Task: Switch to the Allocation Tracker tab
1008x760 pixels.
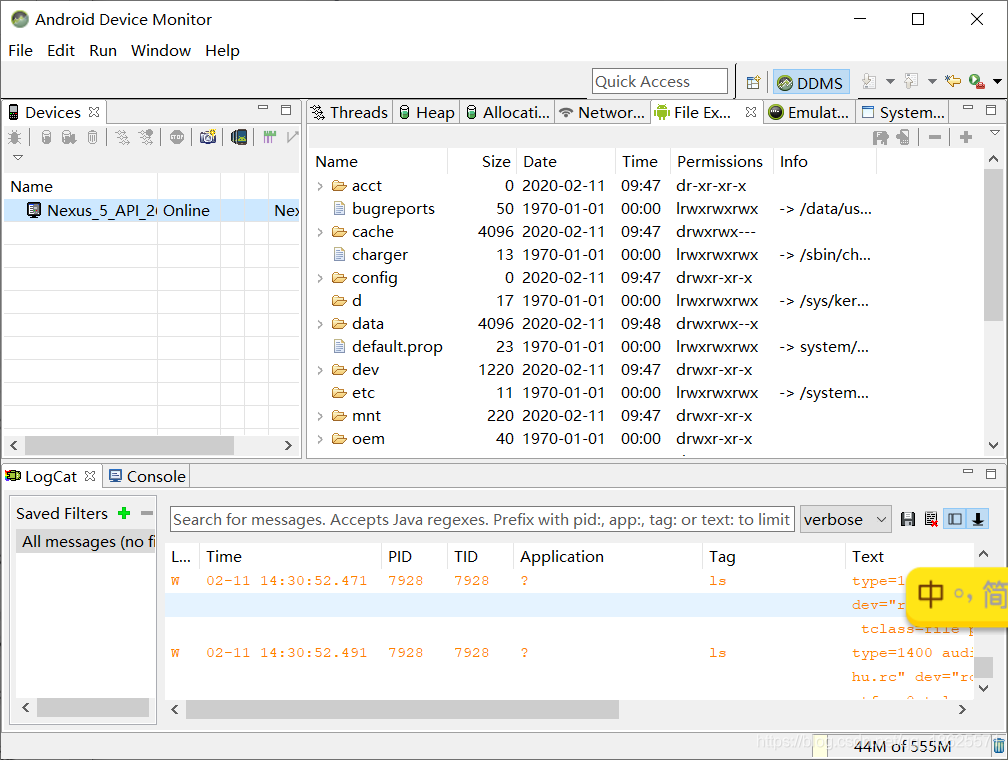Action: (507, 113)
